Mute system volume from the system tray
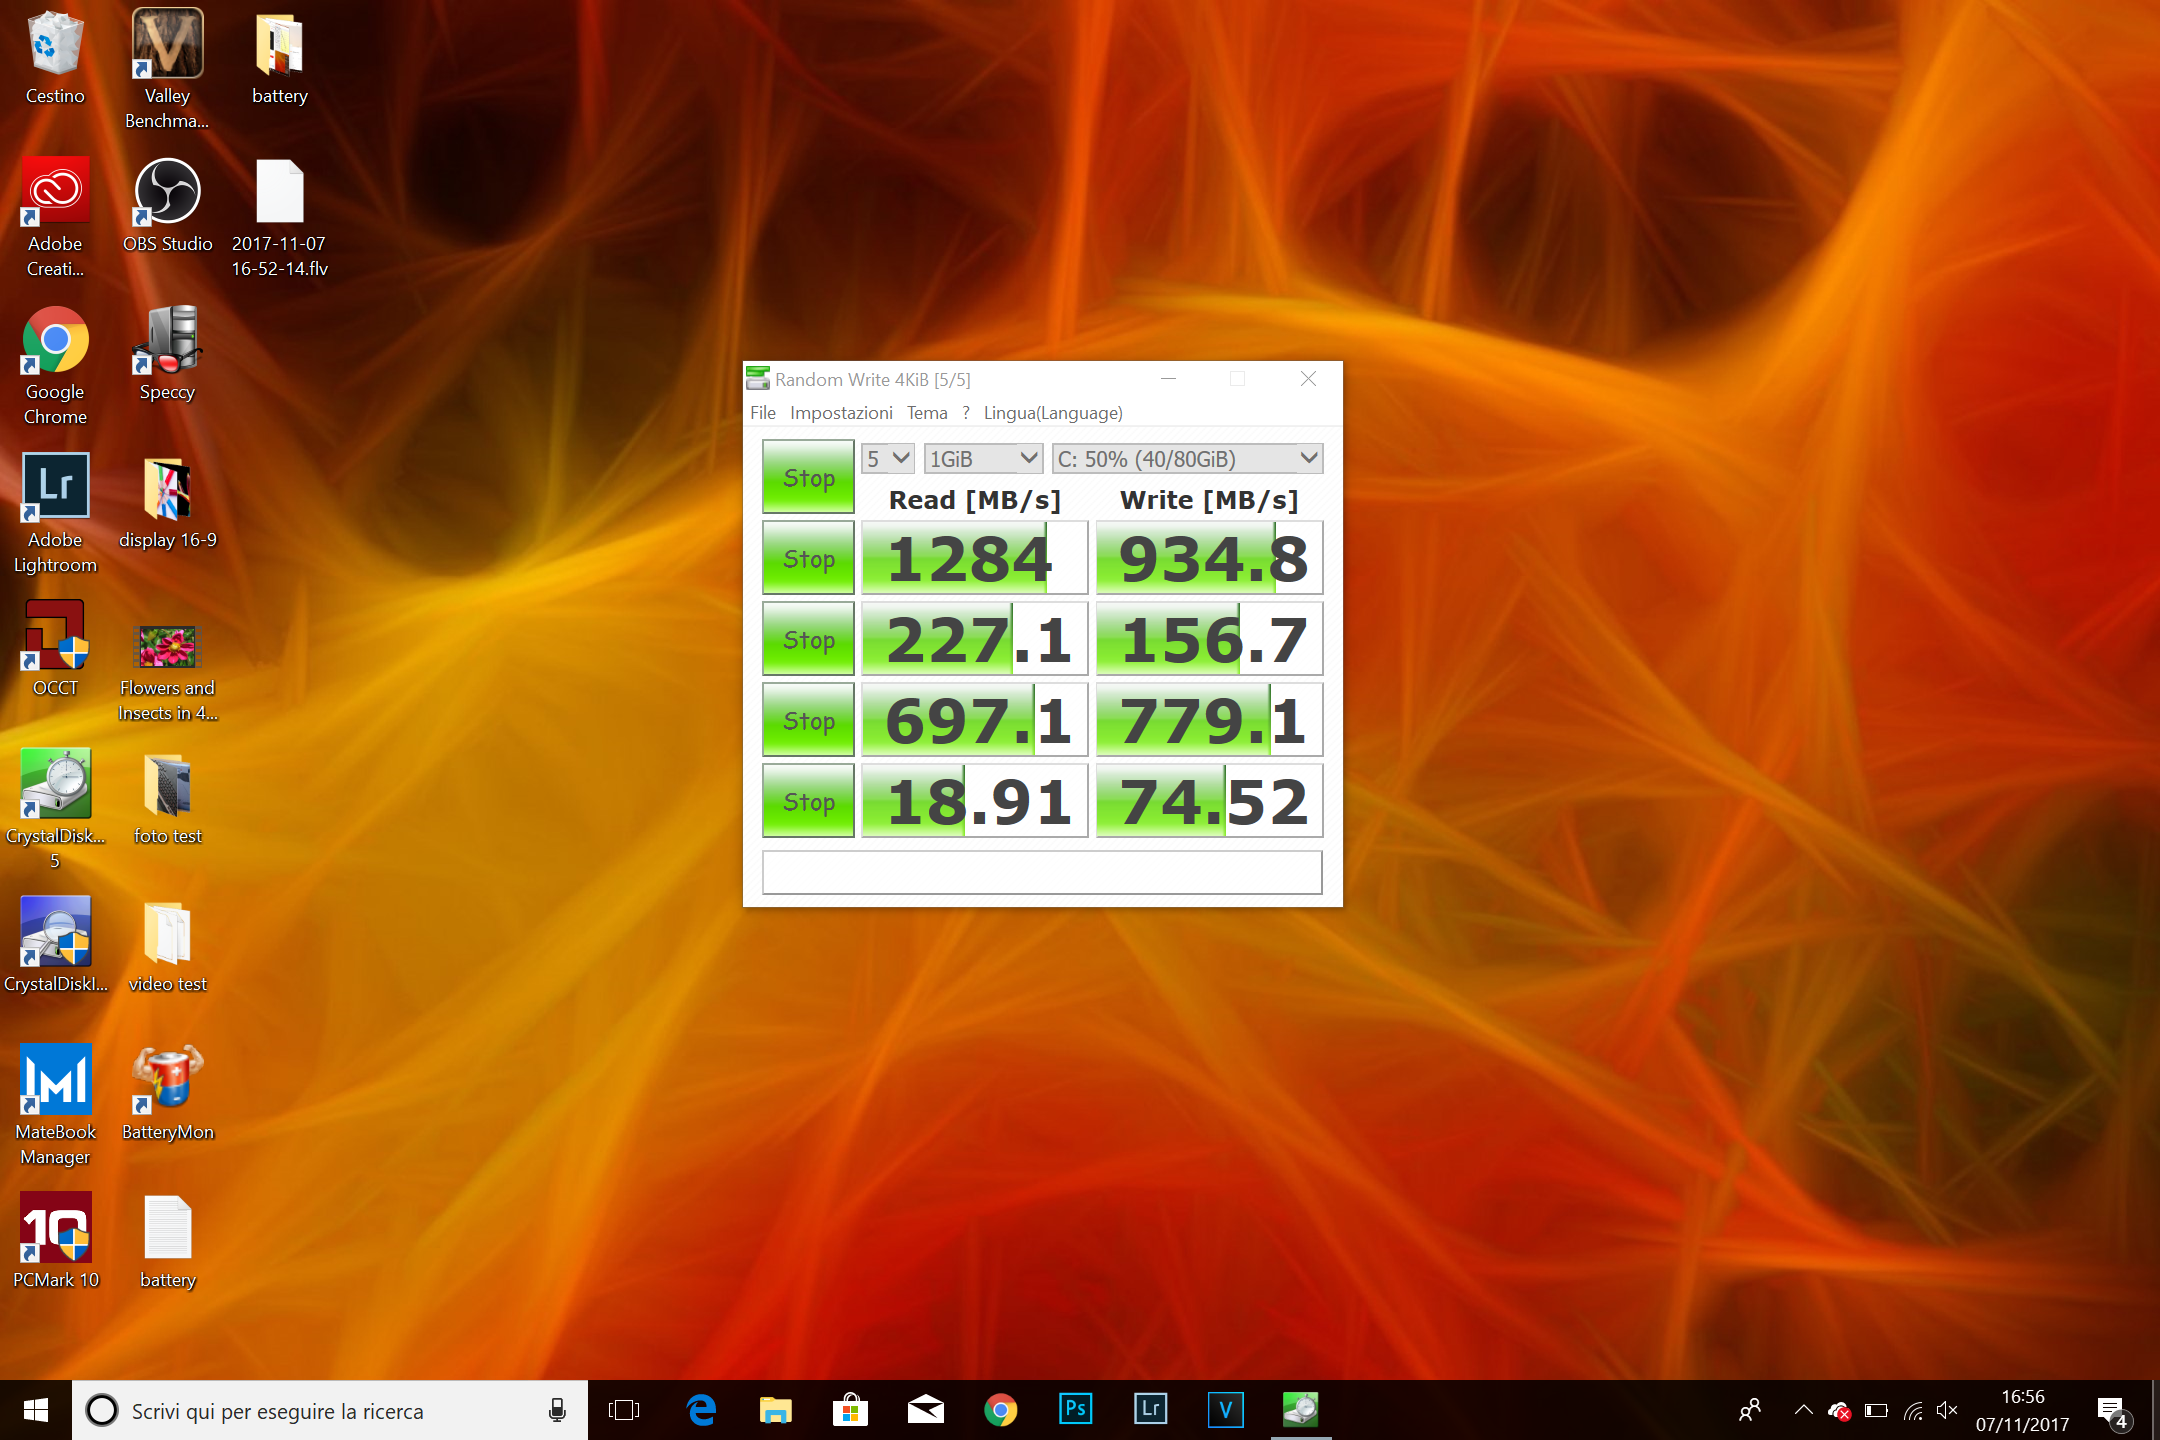This screenshot has width=2160, height=1440. tap(1948, 1410)
